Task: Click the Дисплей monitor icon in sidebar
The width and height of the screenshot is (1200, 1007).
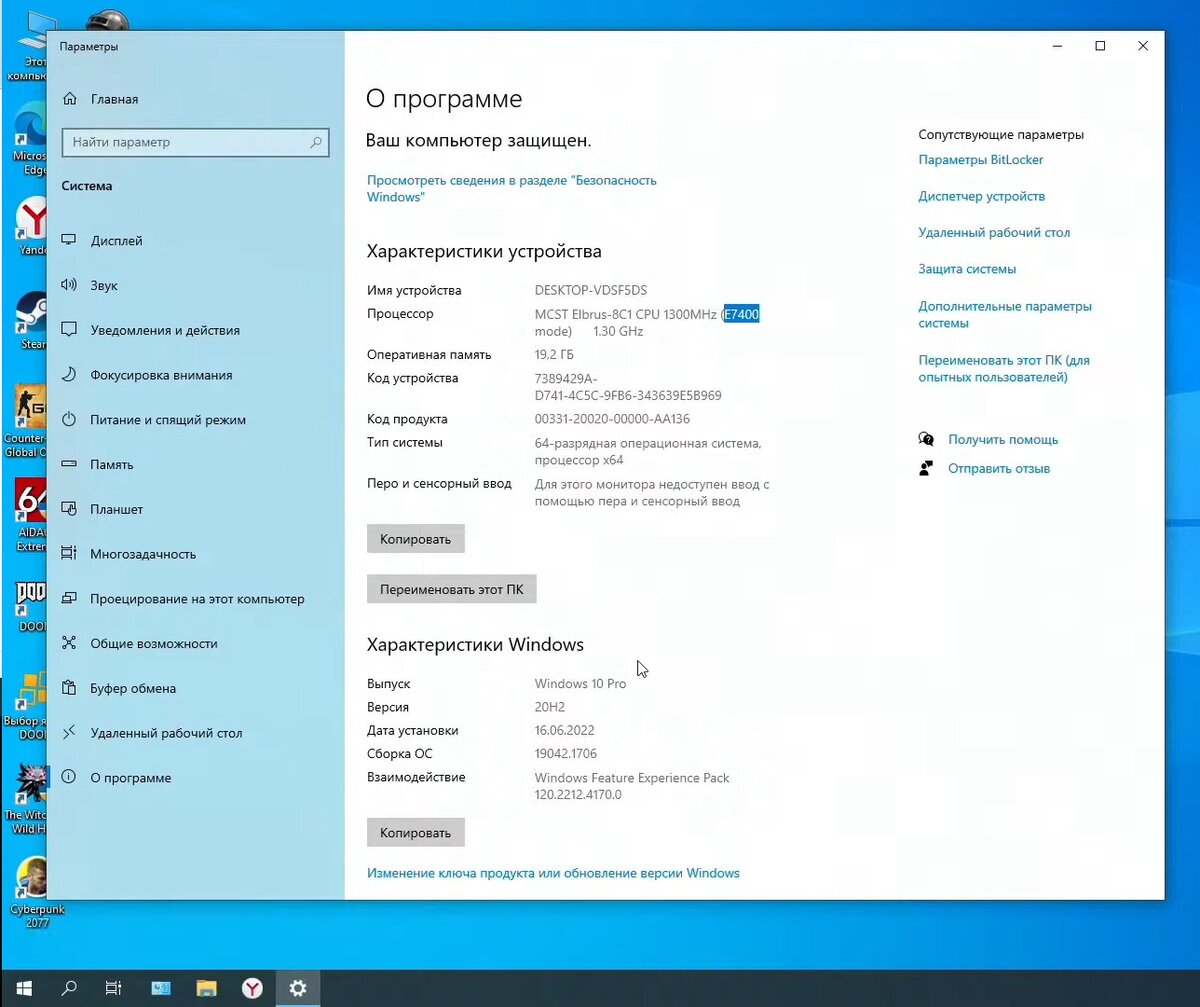Action: [69, 240]
